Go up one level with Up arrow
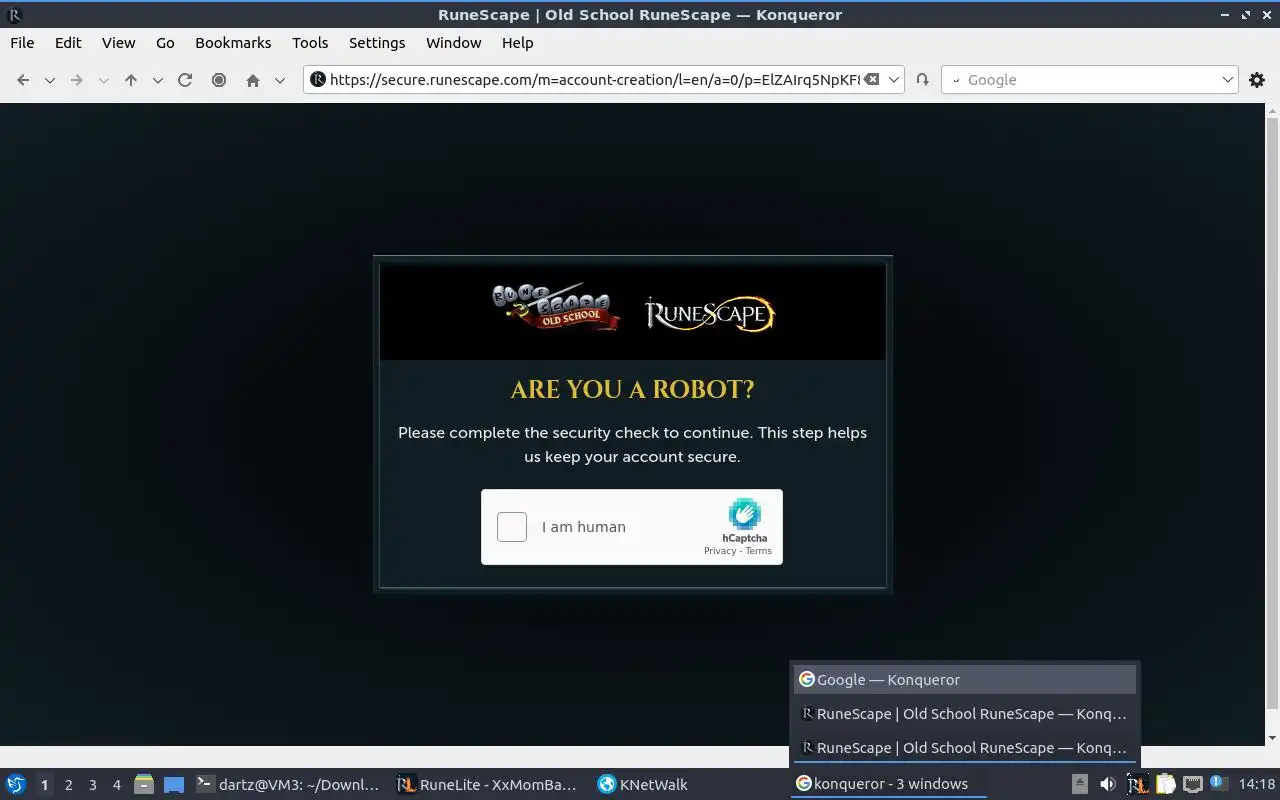The image size is (1280, 800). (x=131, y=80)
